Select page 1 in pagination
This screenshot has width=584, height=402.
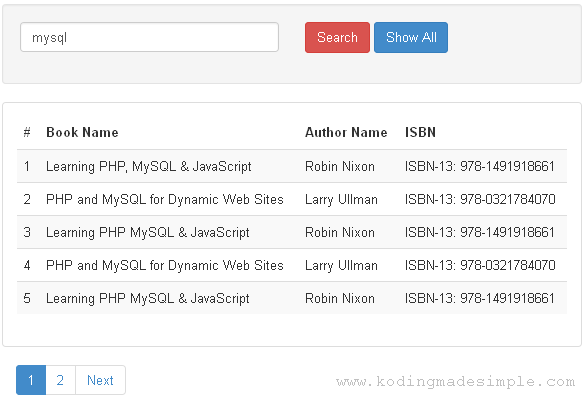[x=31, y=380]
